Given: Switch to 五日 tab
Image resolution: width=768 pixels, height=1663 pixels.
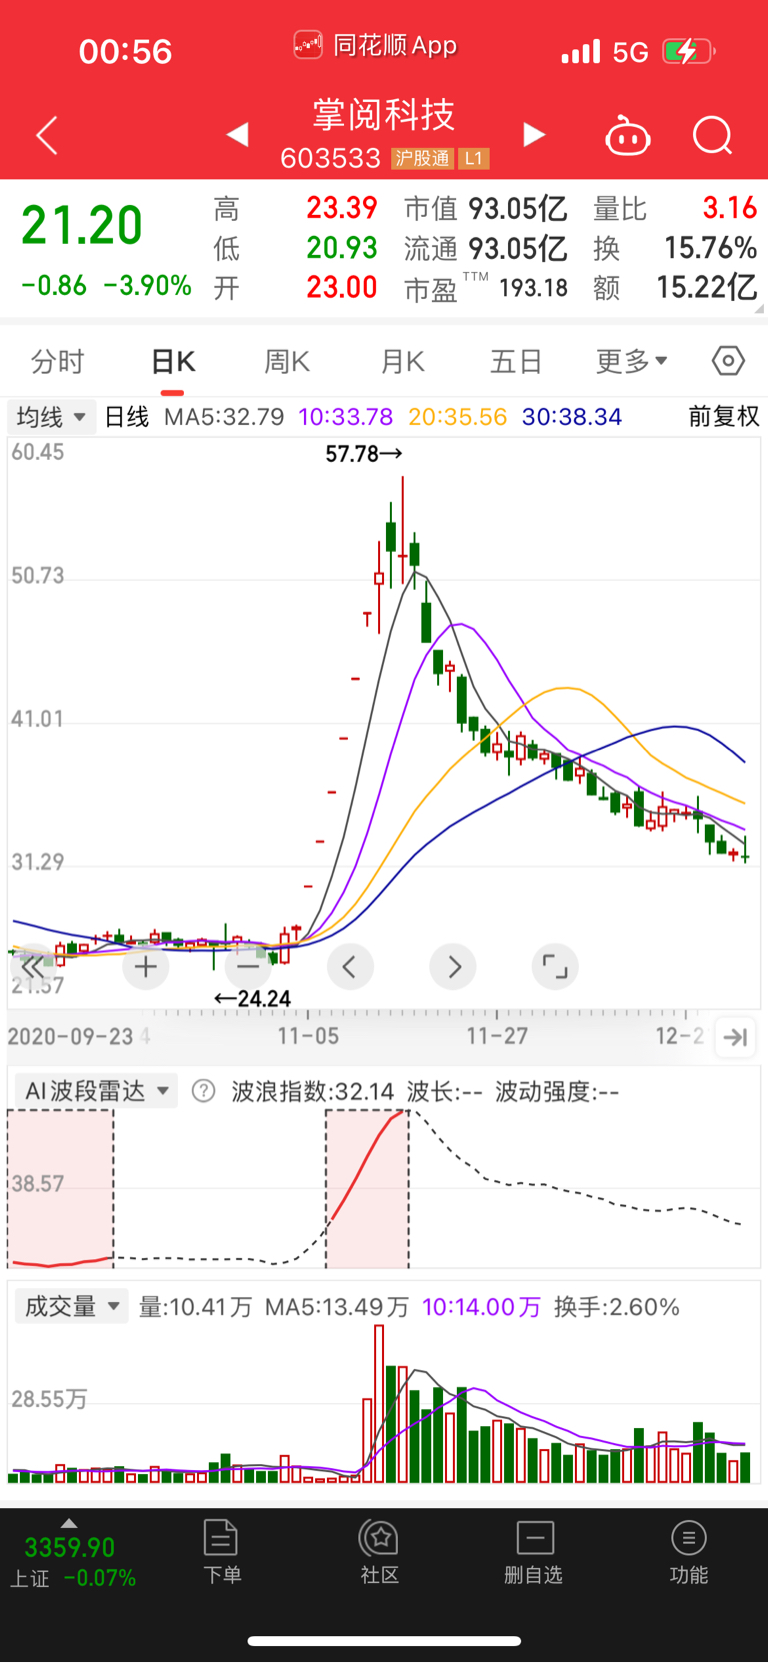Looking at the screenshot, I should tap(516, 361).
